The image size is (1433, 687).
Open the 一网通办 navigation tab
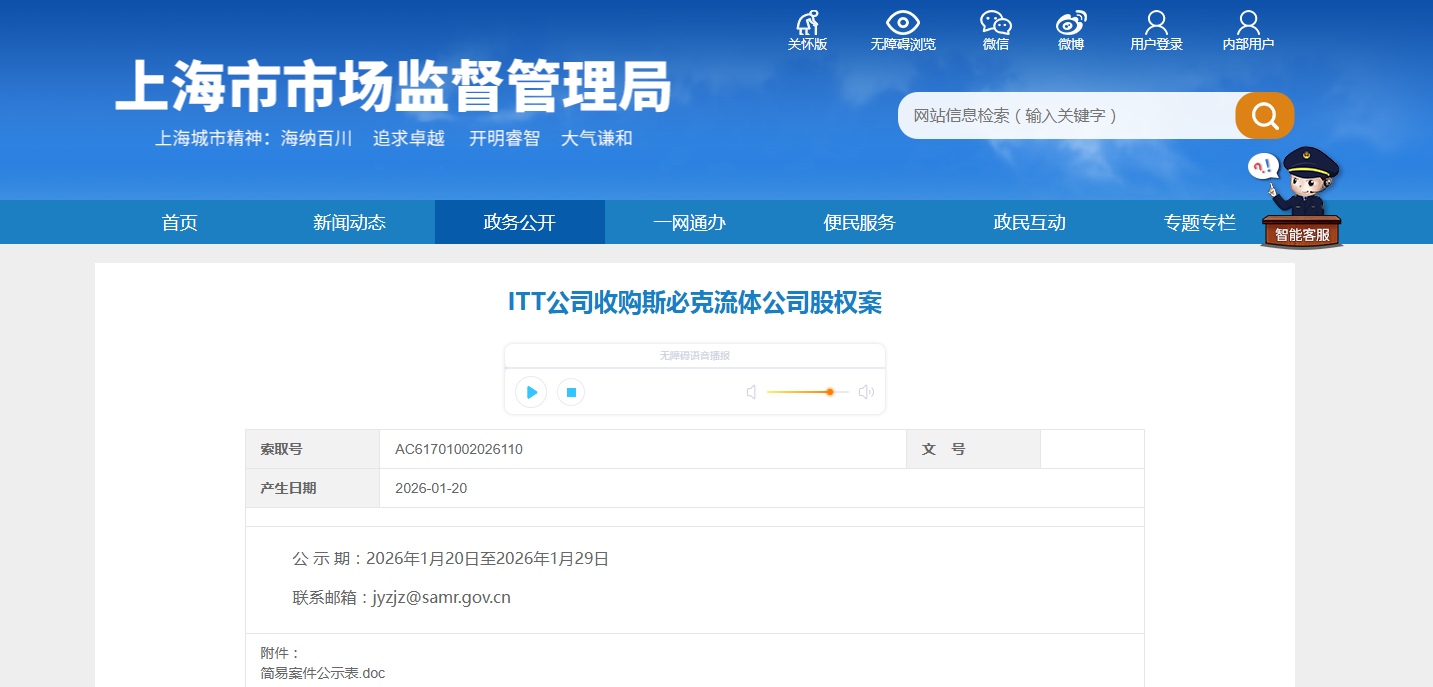690,222
